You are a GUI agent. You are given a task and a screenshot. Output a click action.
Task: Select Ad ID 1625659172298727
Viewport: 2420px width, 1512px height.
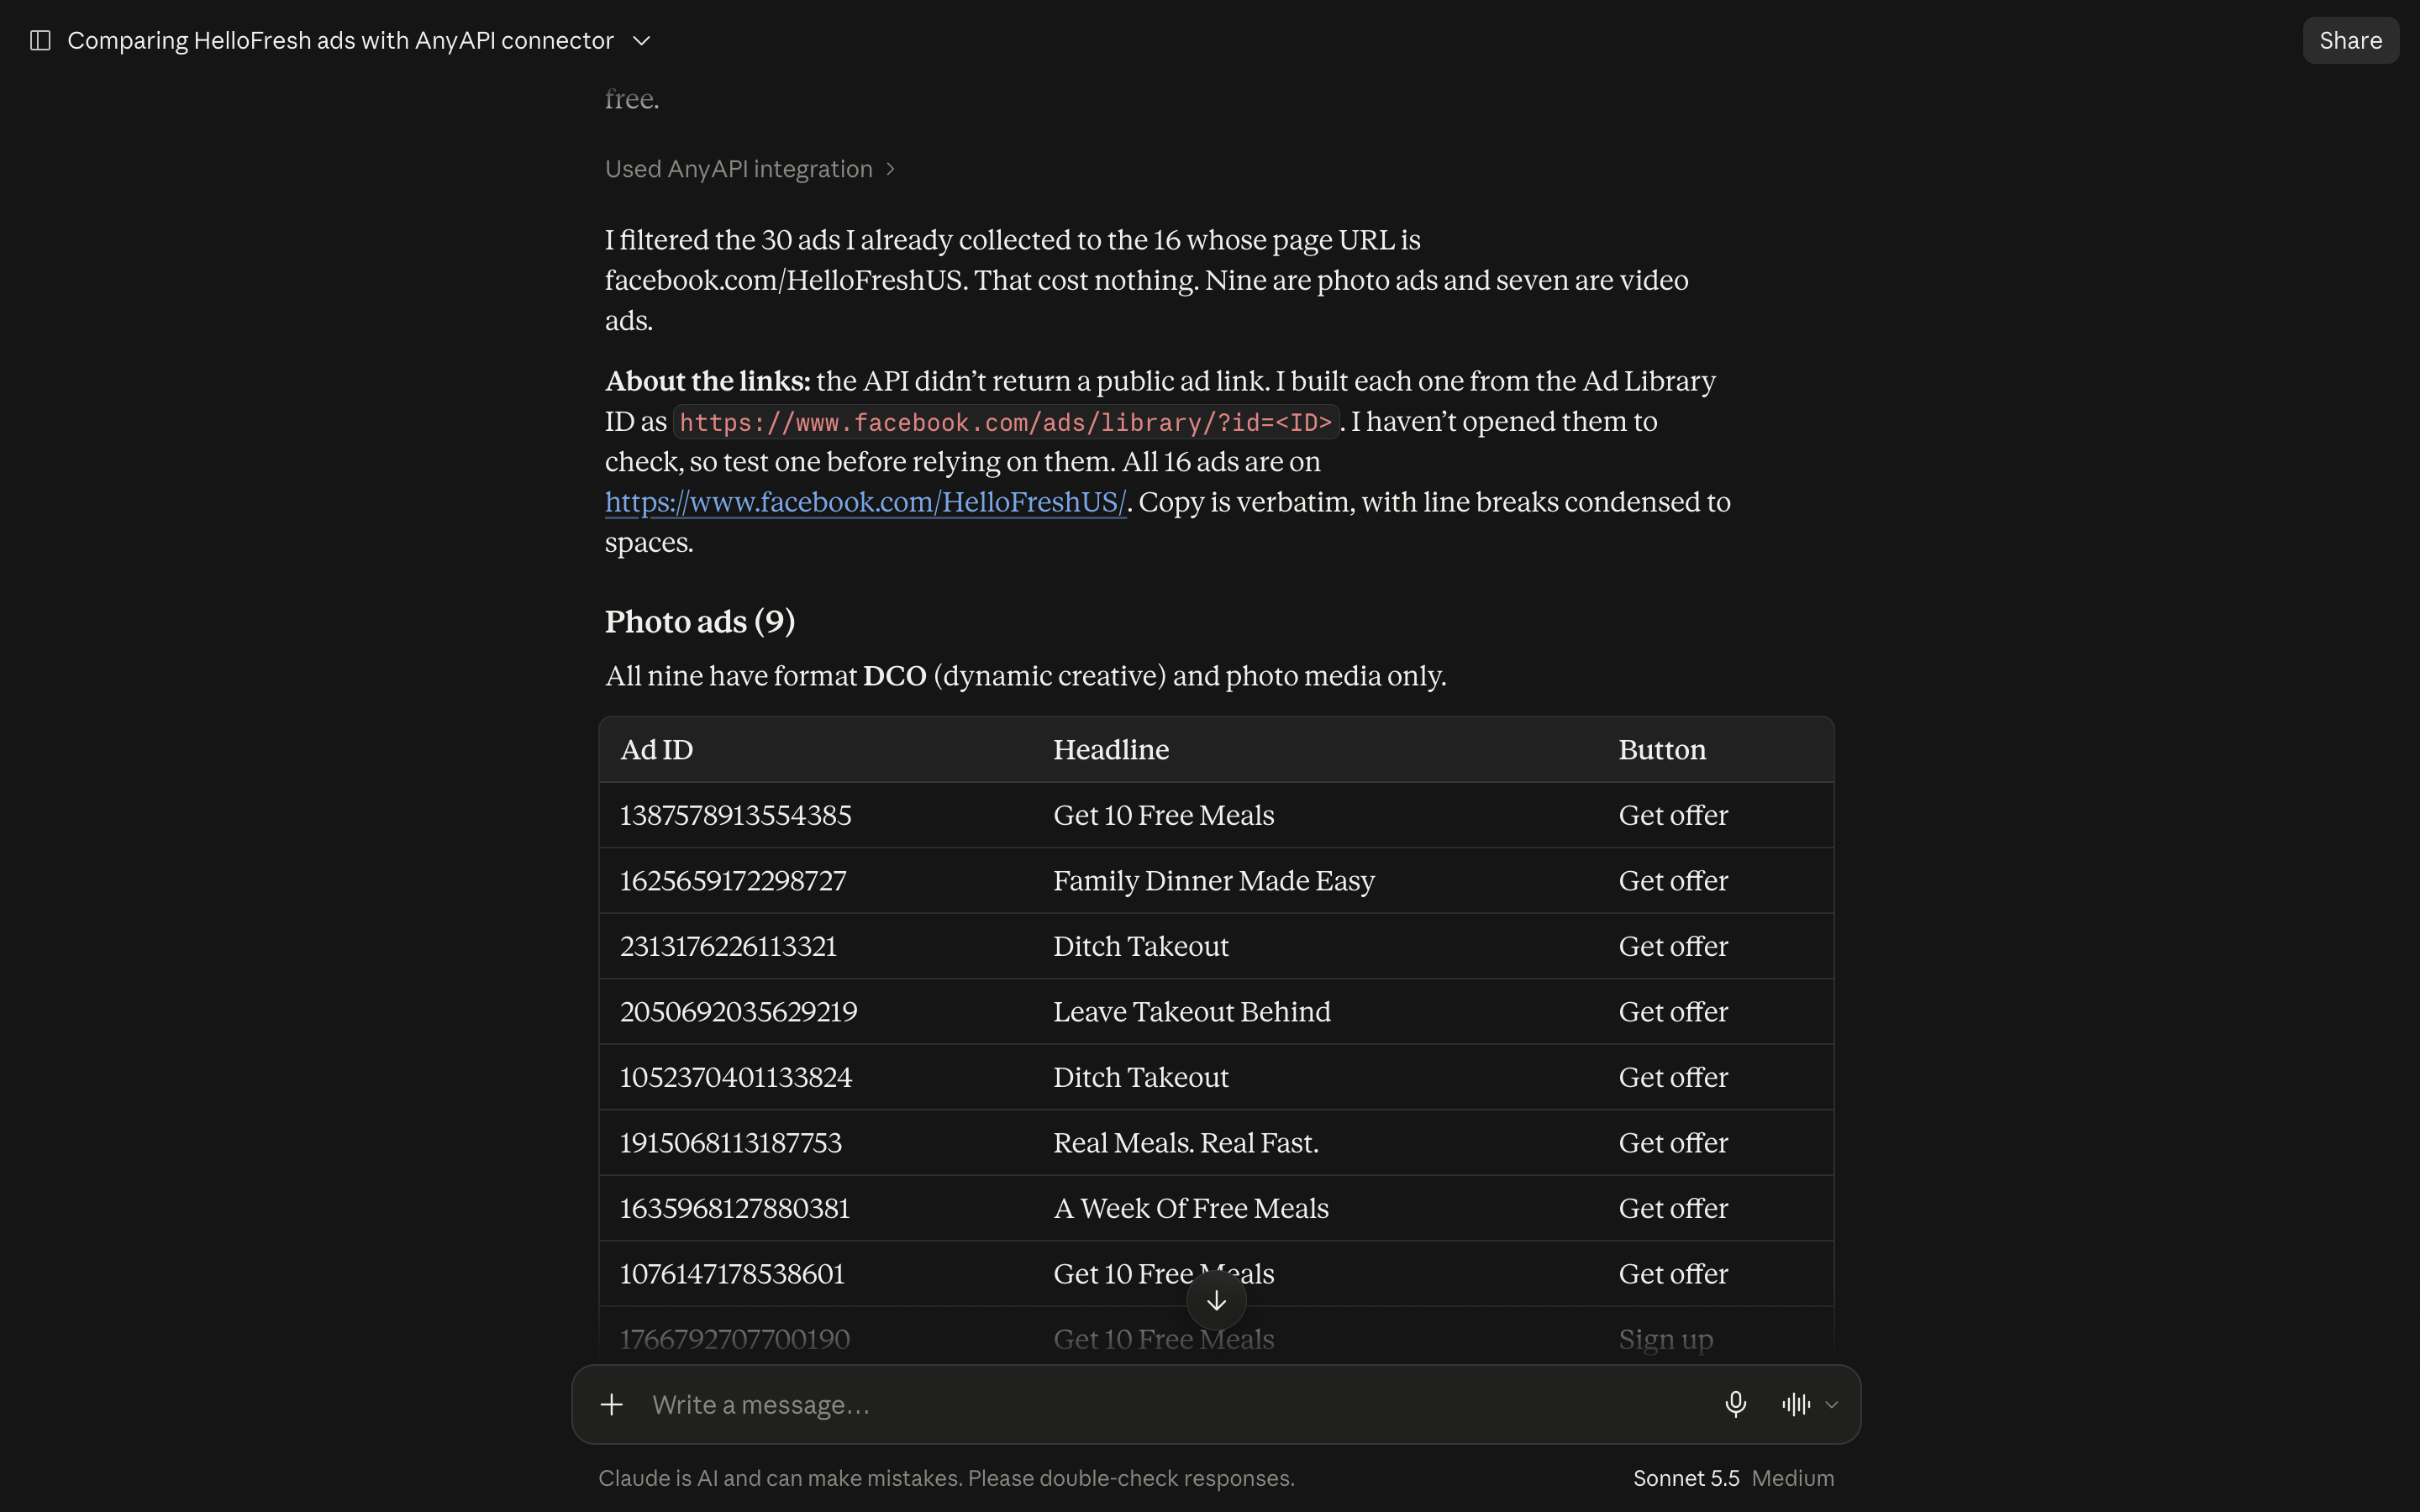click(x=733, y=881)
